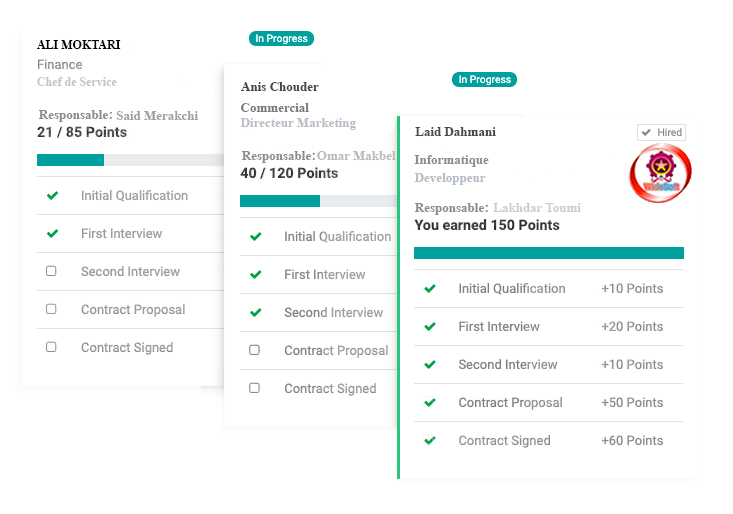This screenshot has width=733, height=514.
Task: Tick Ali Moktari's Contract Signed checkbox
Action: tap(51, 347)
